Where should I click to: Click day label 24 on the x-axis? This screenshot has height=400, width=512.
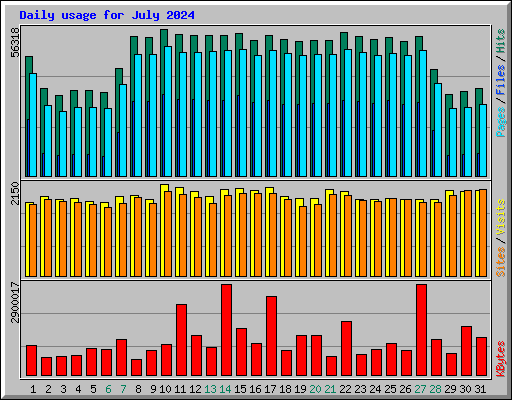[375, 389]
